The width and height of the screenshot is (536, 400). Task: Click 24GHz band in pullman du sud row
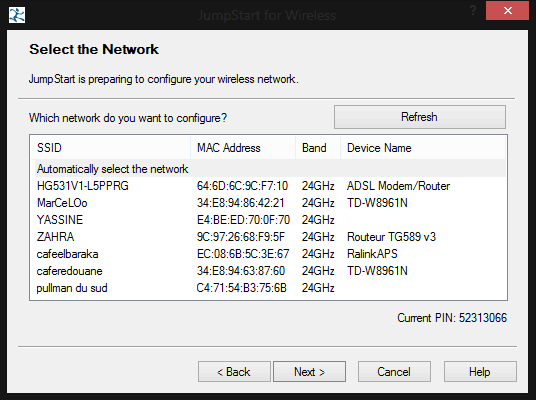(318, 288)
